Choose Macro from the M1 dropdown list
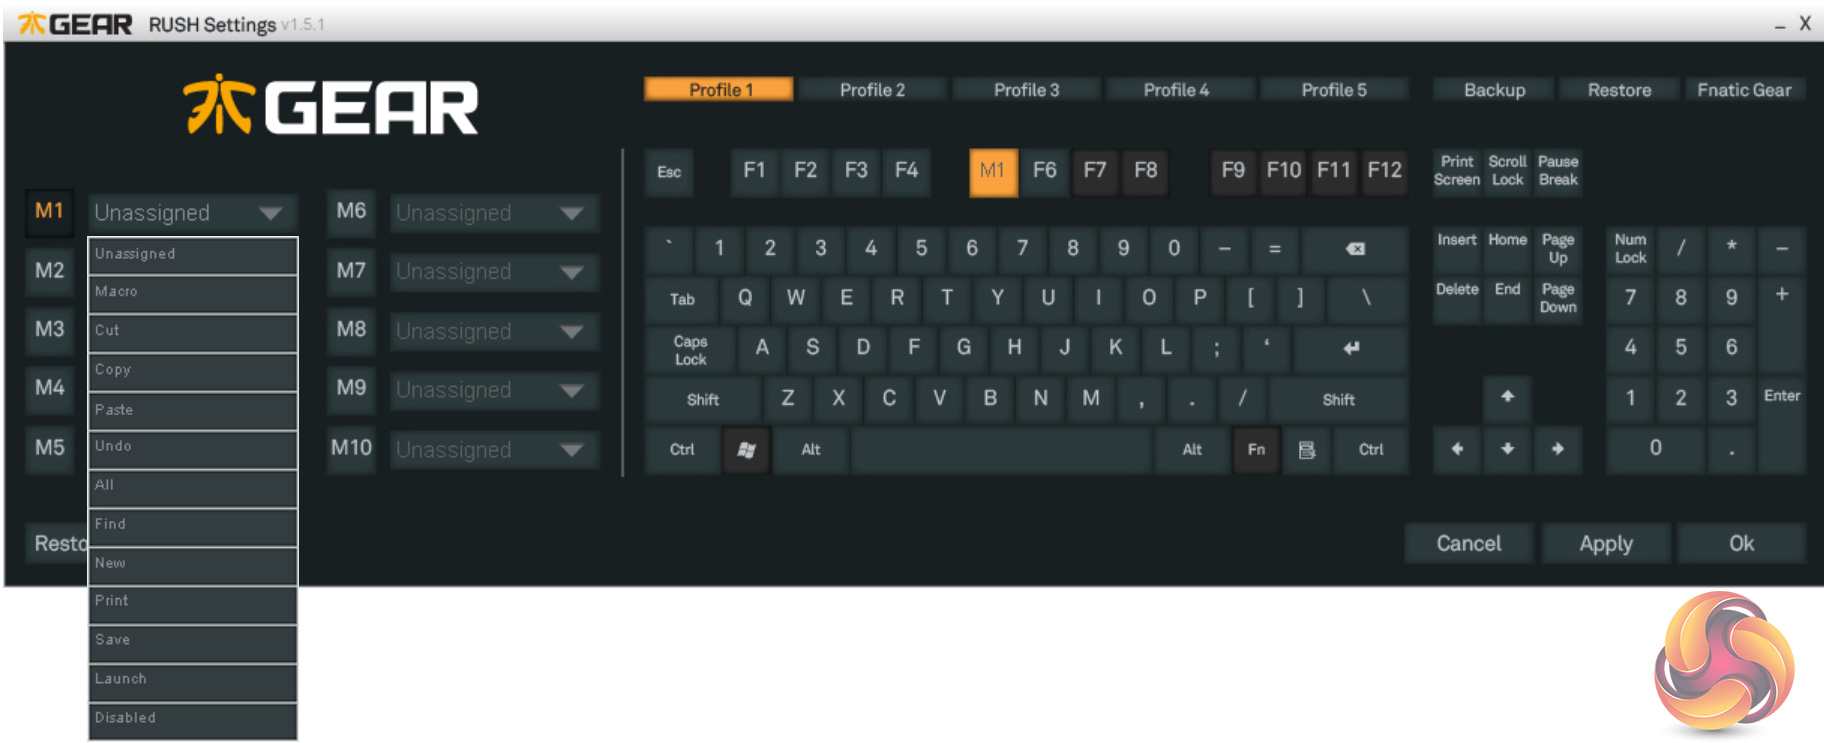The width and height of the screenshot is (1824, 743). coord(193,294)
